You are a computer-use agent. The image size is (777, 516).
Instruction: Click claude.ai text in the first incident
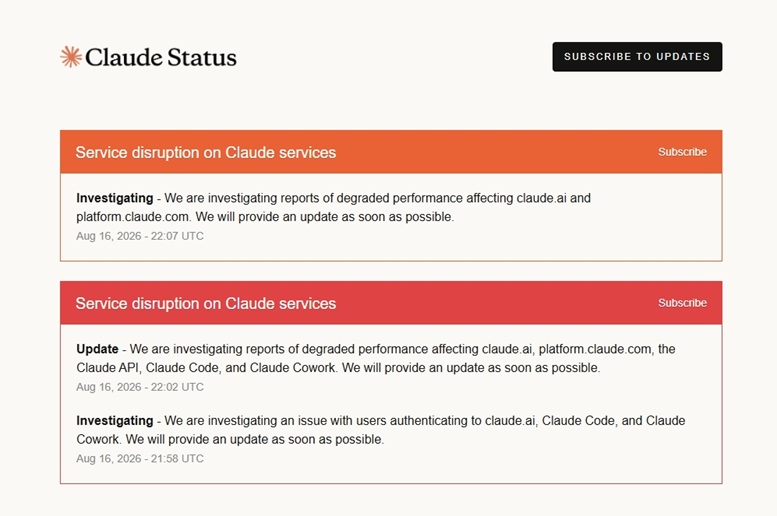(x=541, y=198)
